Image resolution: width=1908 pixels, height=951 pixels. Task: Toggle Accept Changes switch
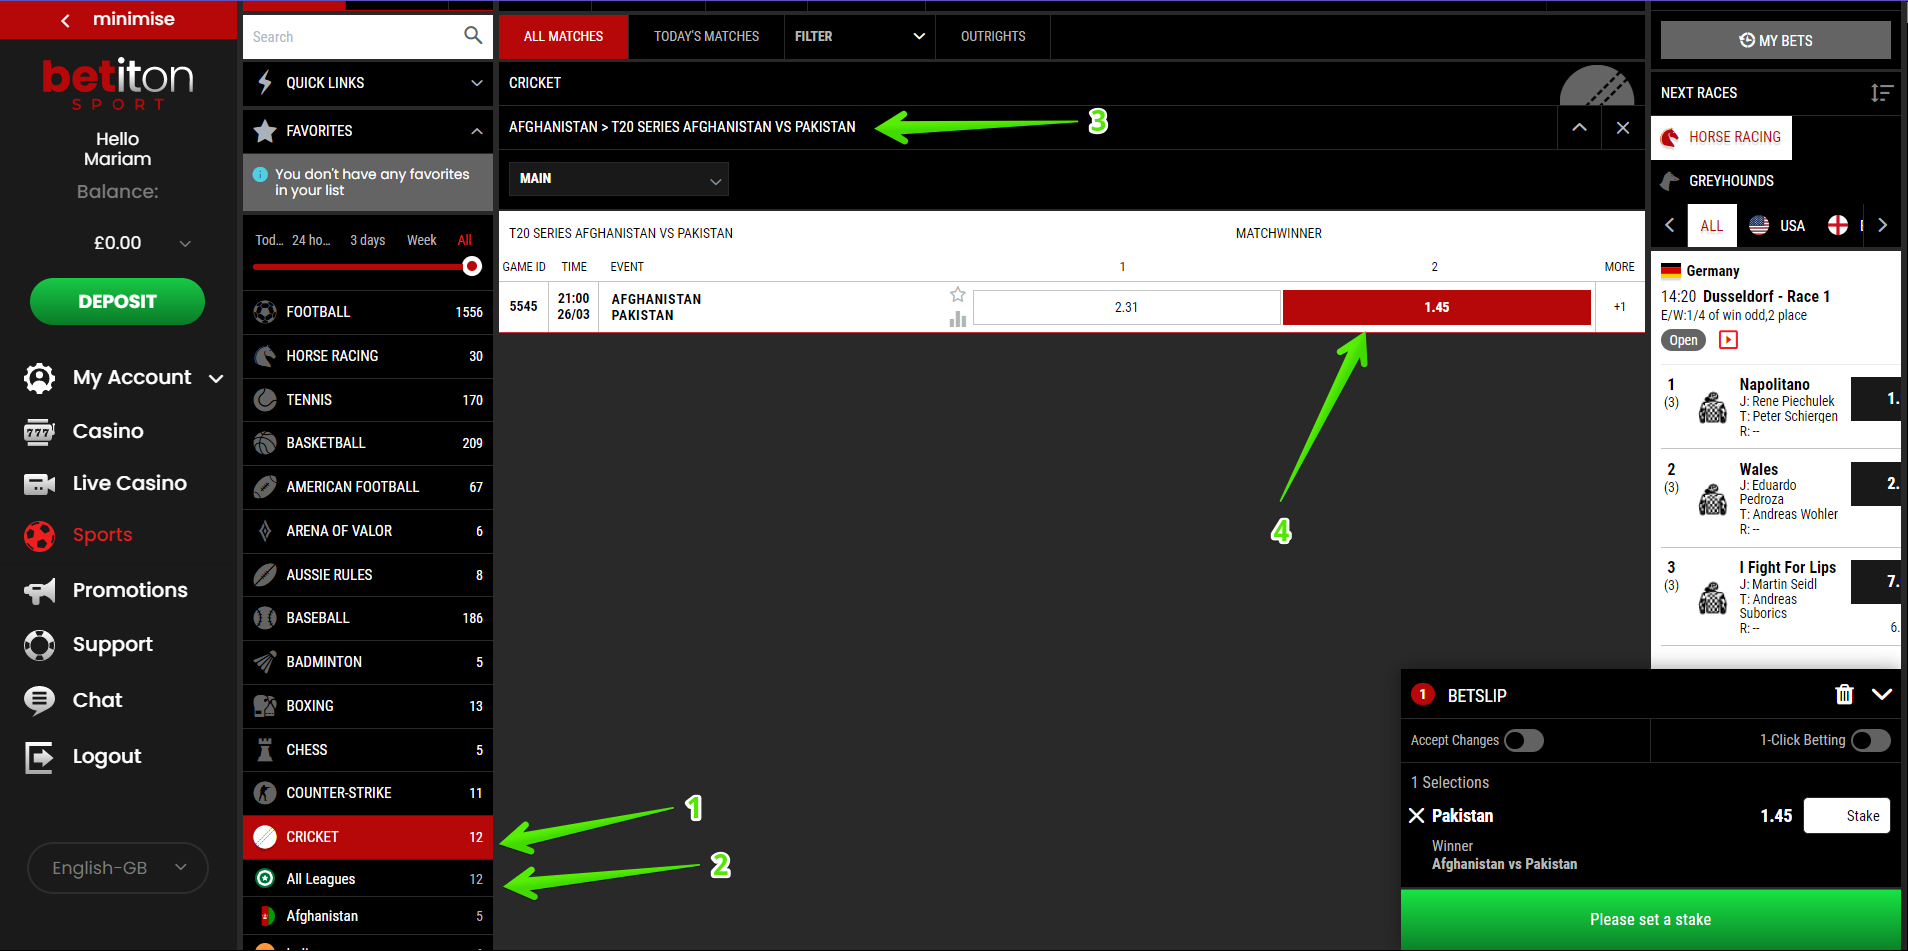tap(1524, 740)
